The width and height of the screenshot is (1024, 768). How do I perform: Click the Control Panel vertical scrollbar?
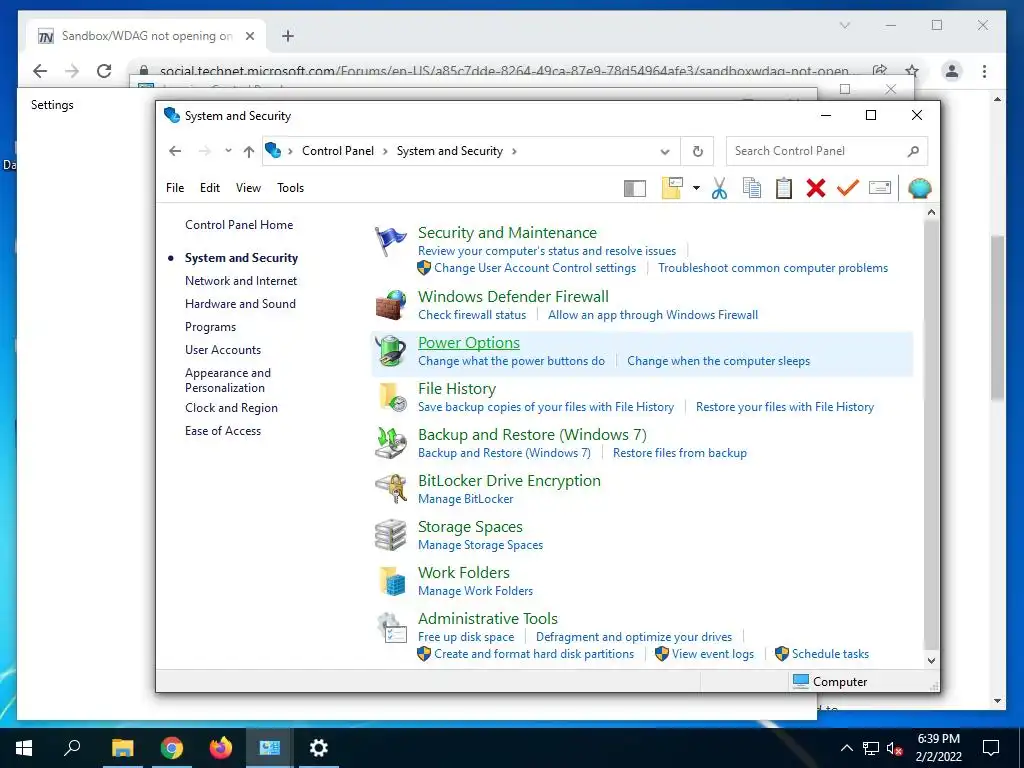point(931,436)
